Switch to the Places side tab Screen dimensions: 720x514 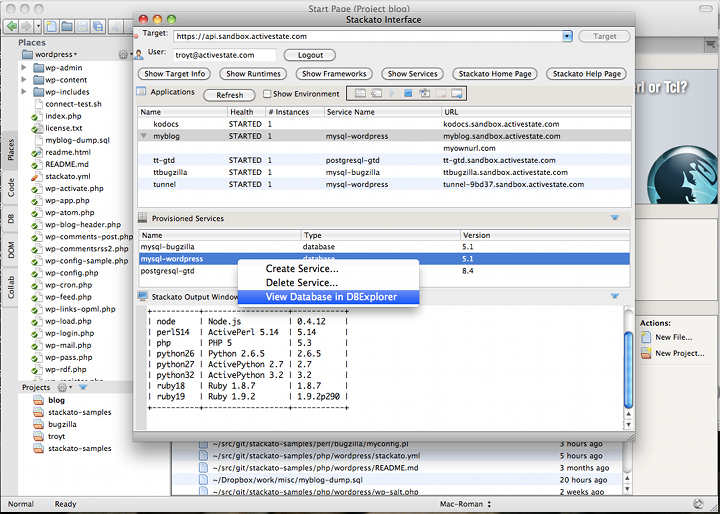(x=11, y=150)
